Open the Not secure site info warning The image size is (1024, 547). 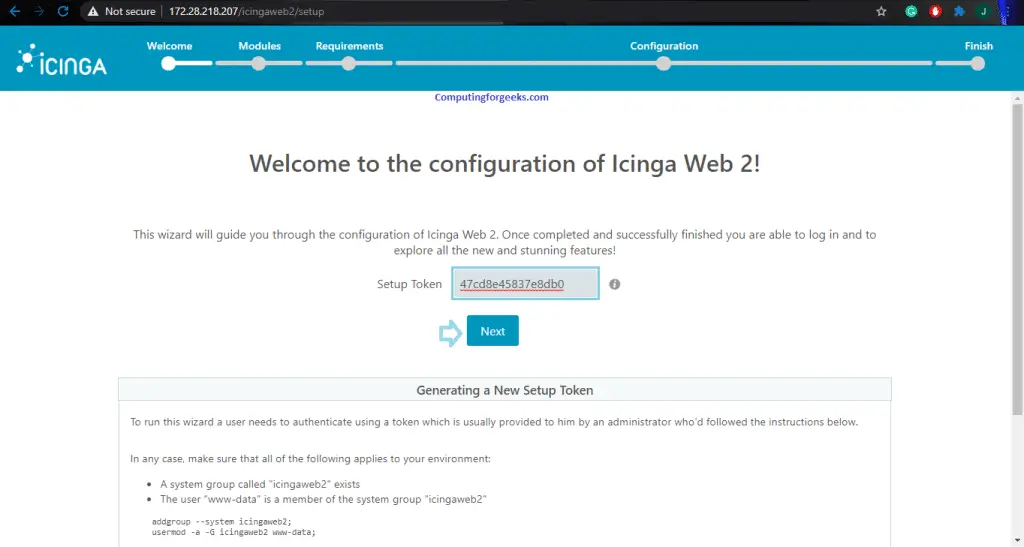coord(121,11)
